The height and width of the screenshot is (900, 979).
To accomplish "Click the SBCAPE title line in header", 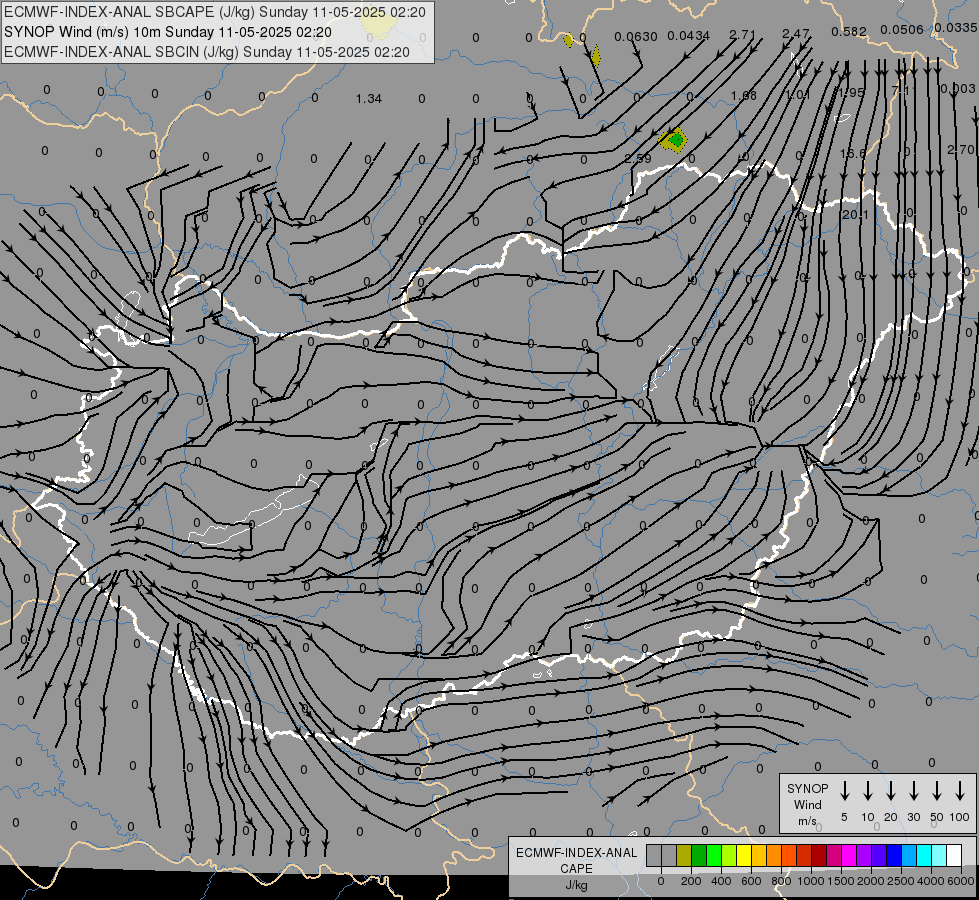I will (215, 12).
